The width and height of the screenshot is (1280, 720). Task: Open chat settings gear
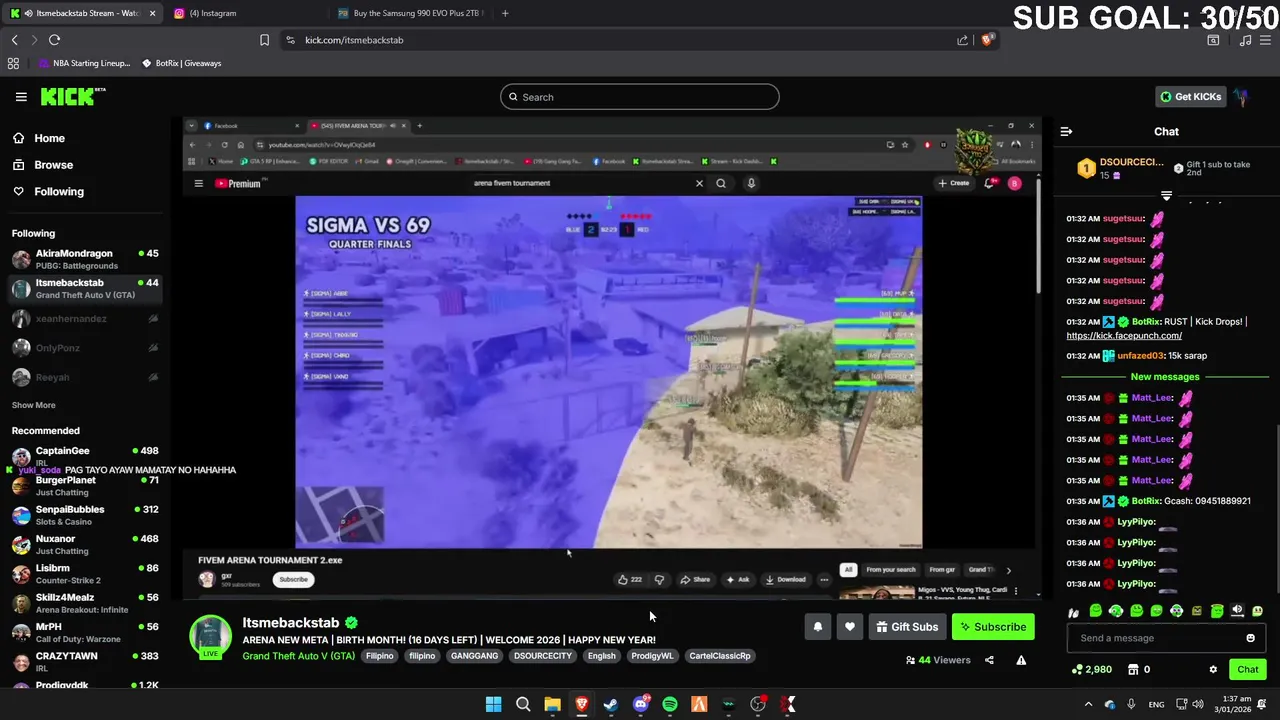coord(1213,669)
